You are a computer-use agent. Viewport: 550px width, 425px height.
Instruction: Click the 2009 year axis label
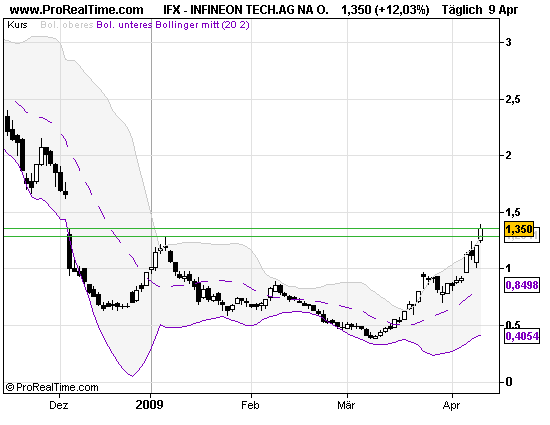tap(149, 405)
